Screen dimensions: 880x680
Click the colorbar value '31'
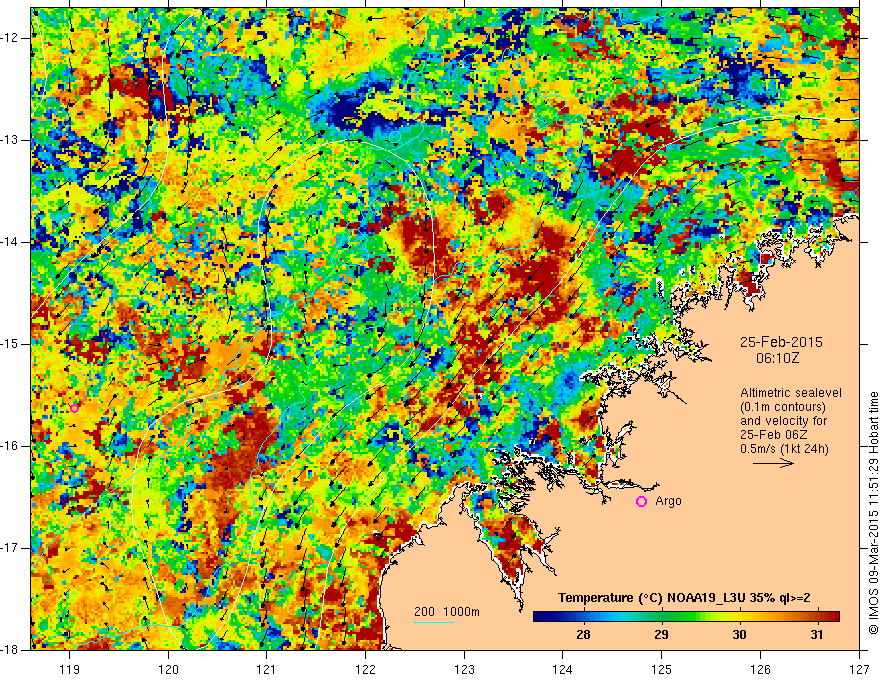tap(817, 635)
